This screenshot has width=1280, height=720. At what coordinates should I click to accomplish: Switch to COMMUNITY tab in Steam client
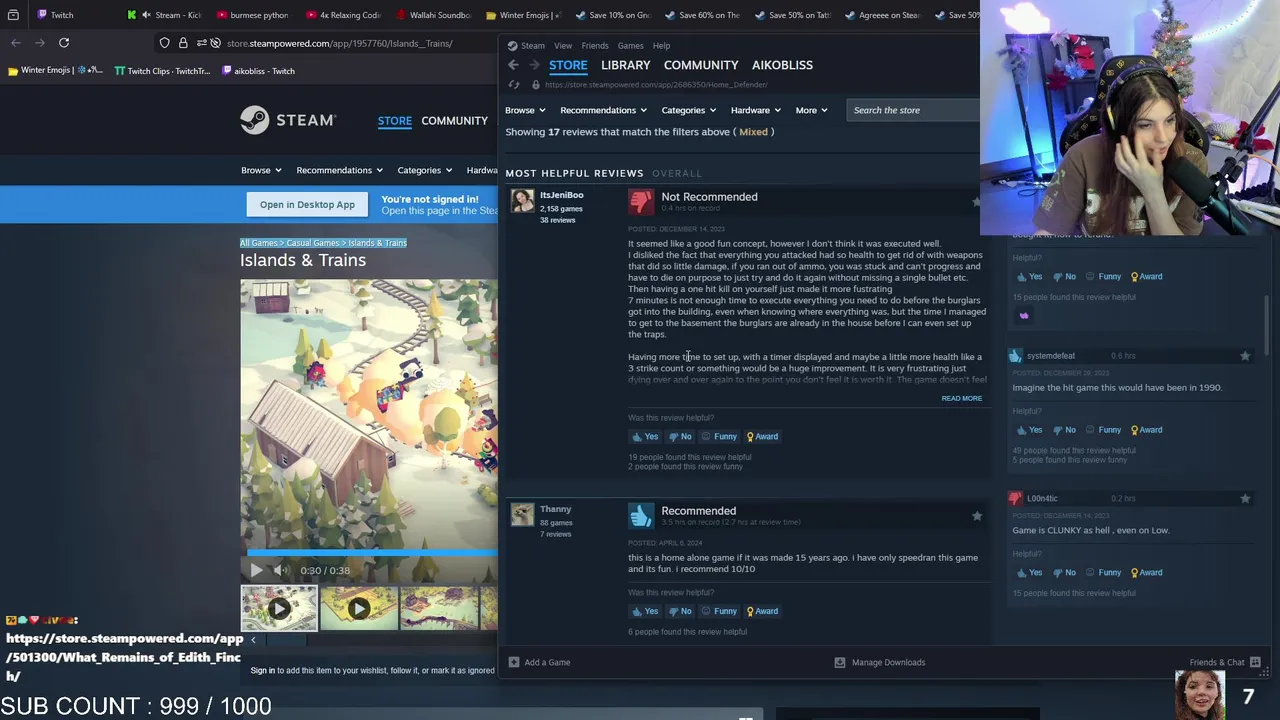pyautogui.click(x=701, y=65)
